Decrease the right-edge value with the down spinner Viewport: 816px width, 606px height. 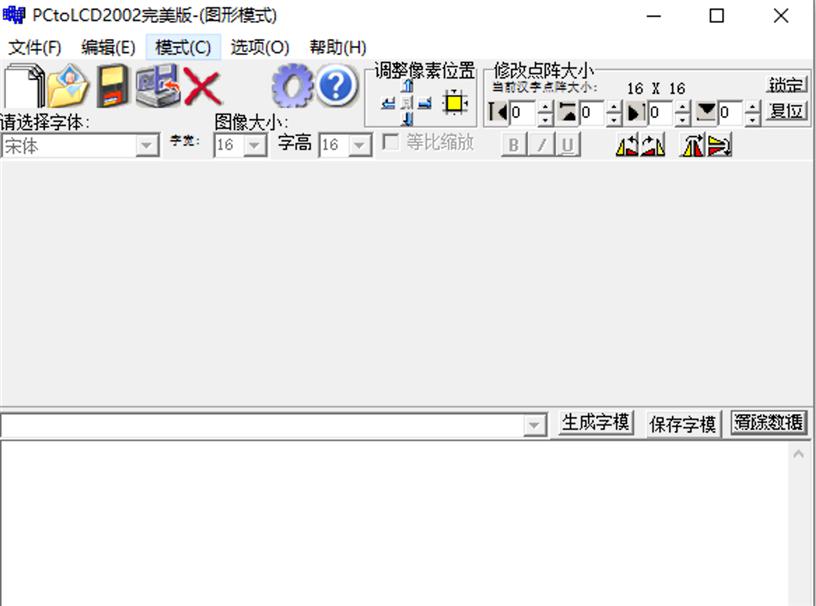pos(683,119)
